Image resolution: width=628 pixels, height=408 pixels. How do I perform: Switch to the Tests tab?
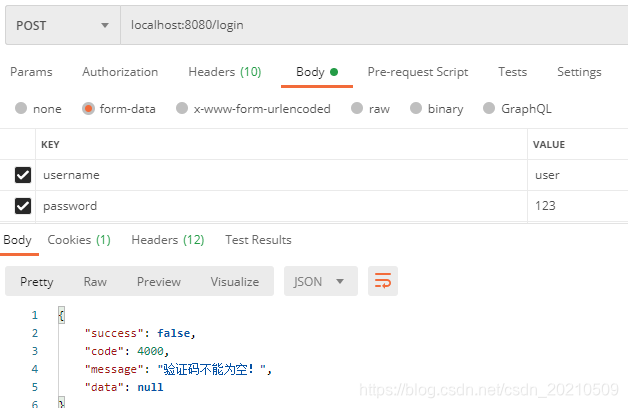tap(512, 72)
